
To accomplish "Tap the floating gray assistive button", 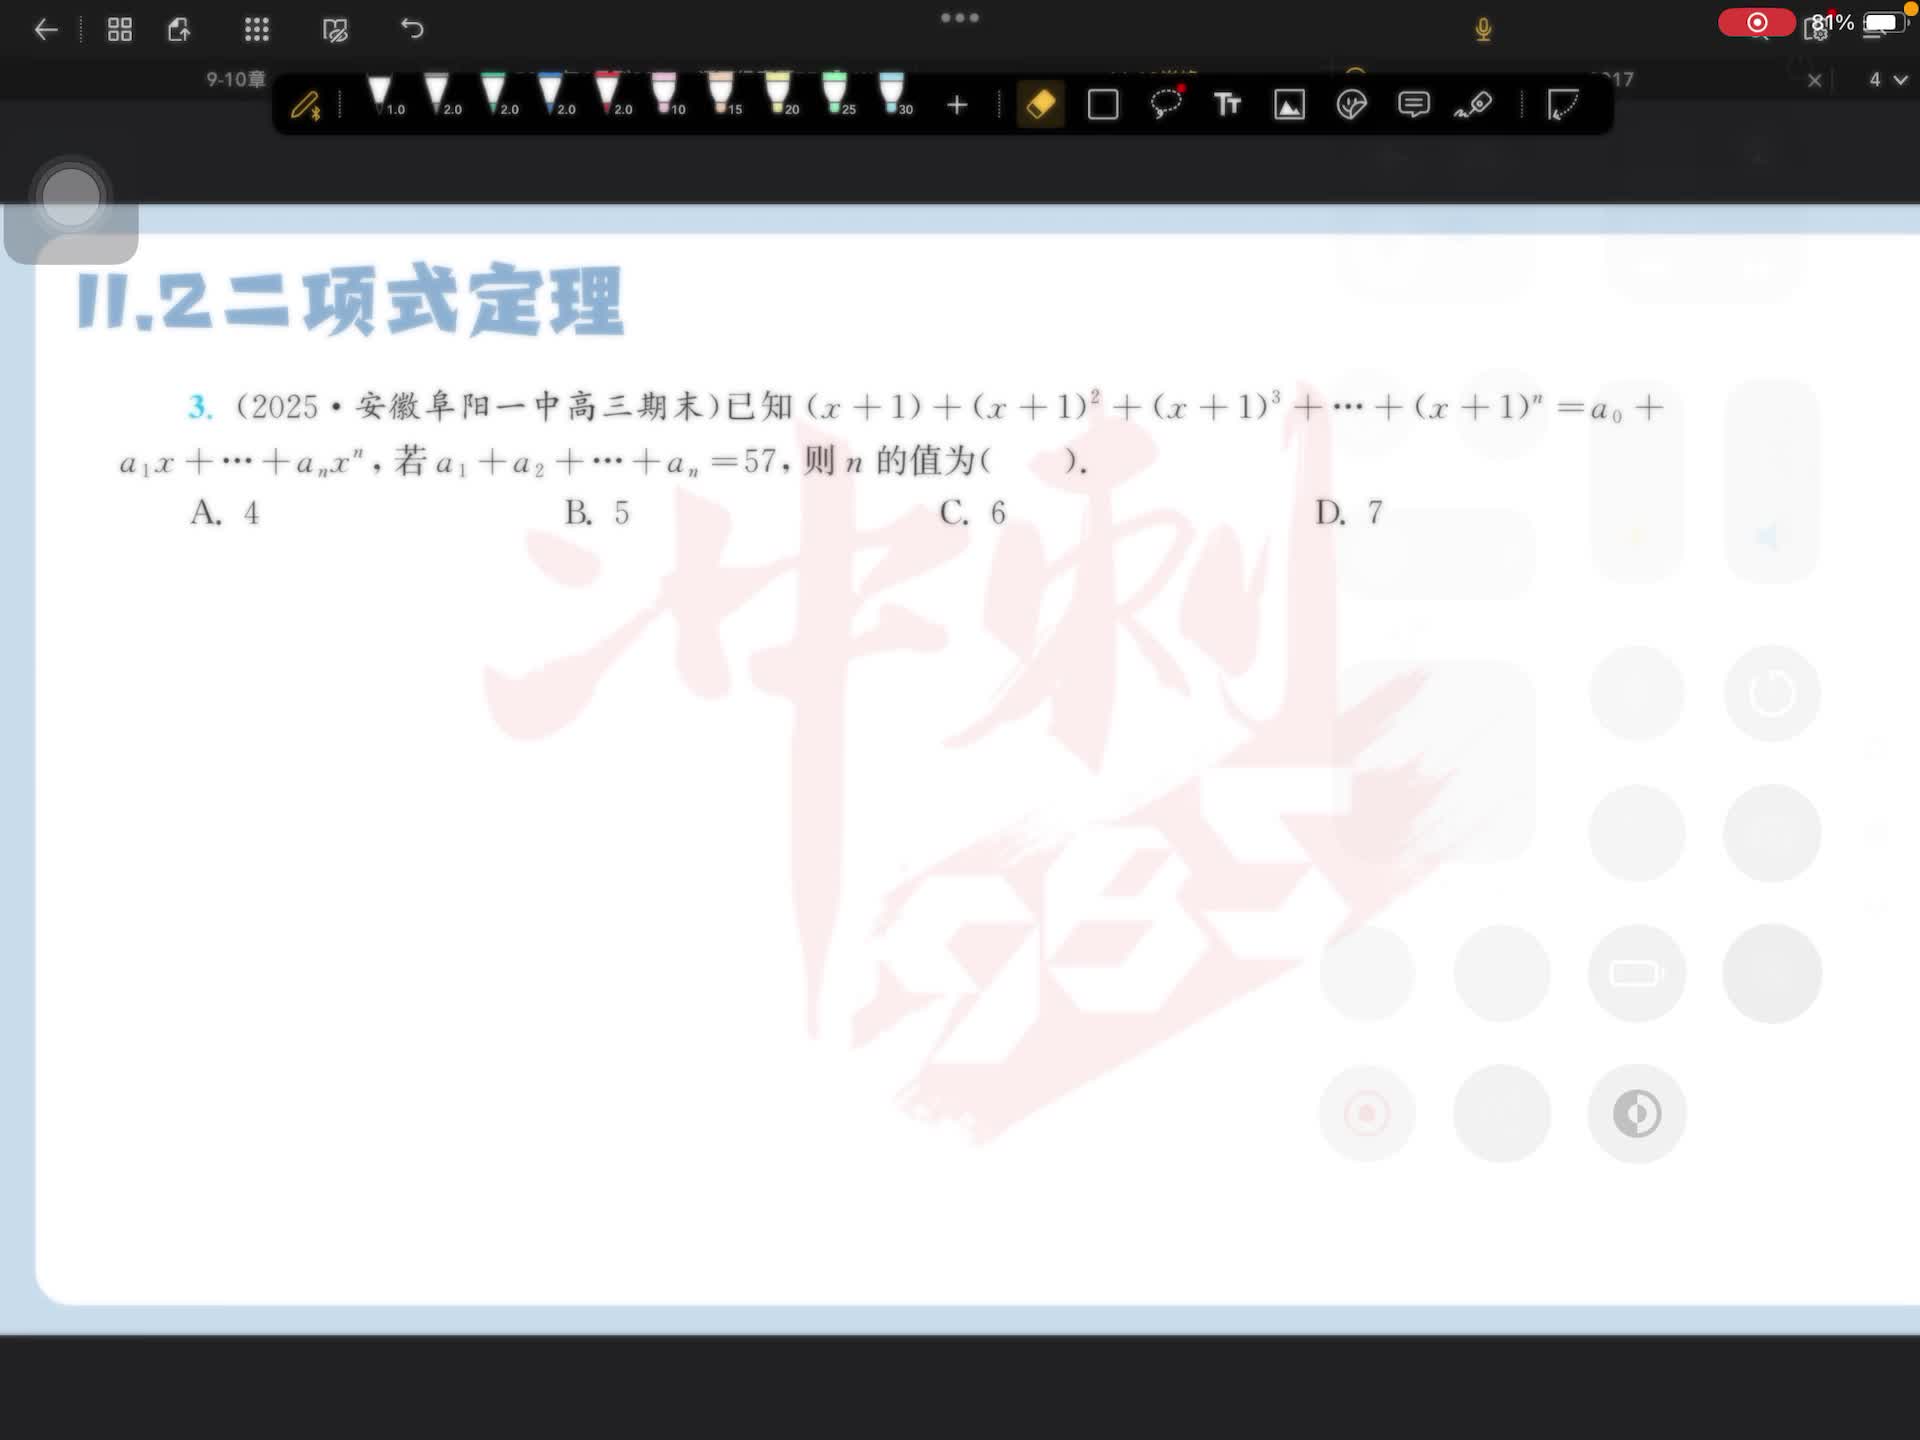I will tap(71, 197).
